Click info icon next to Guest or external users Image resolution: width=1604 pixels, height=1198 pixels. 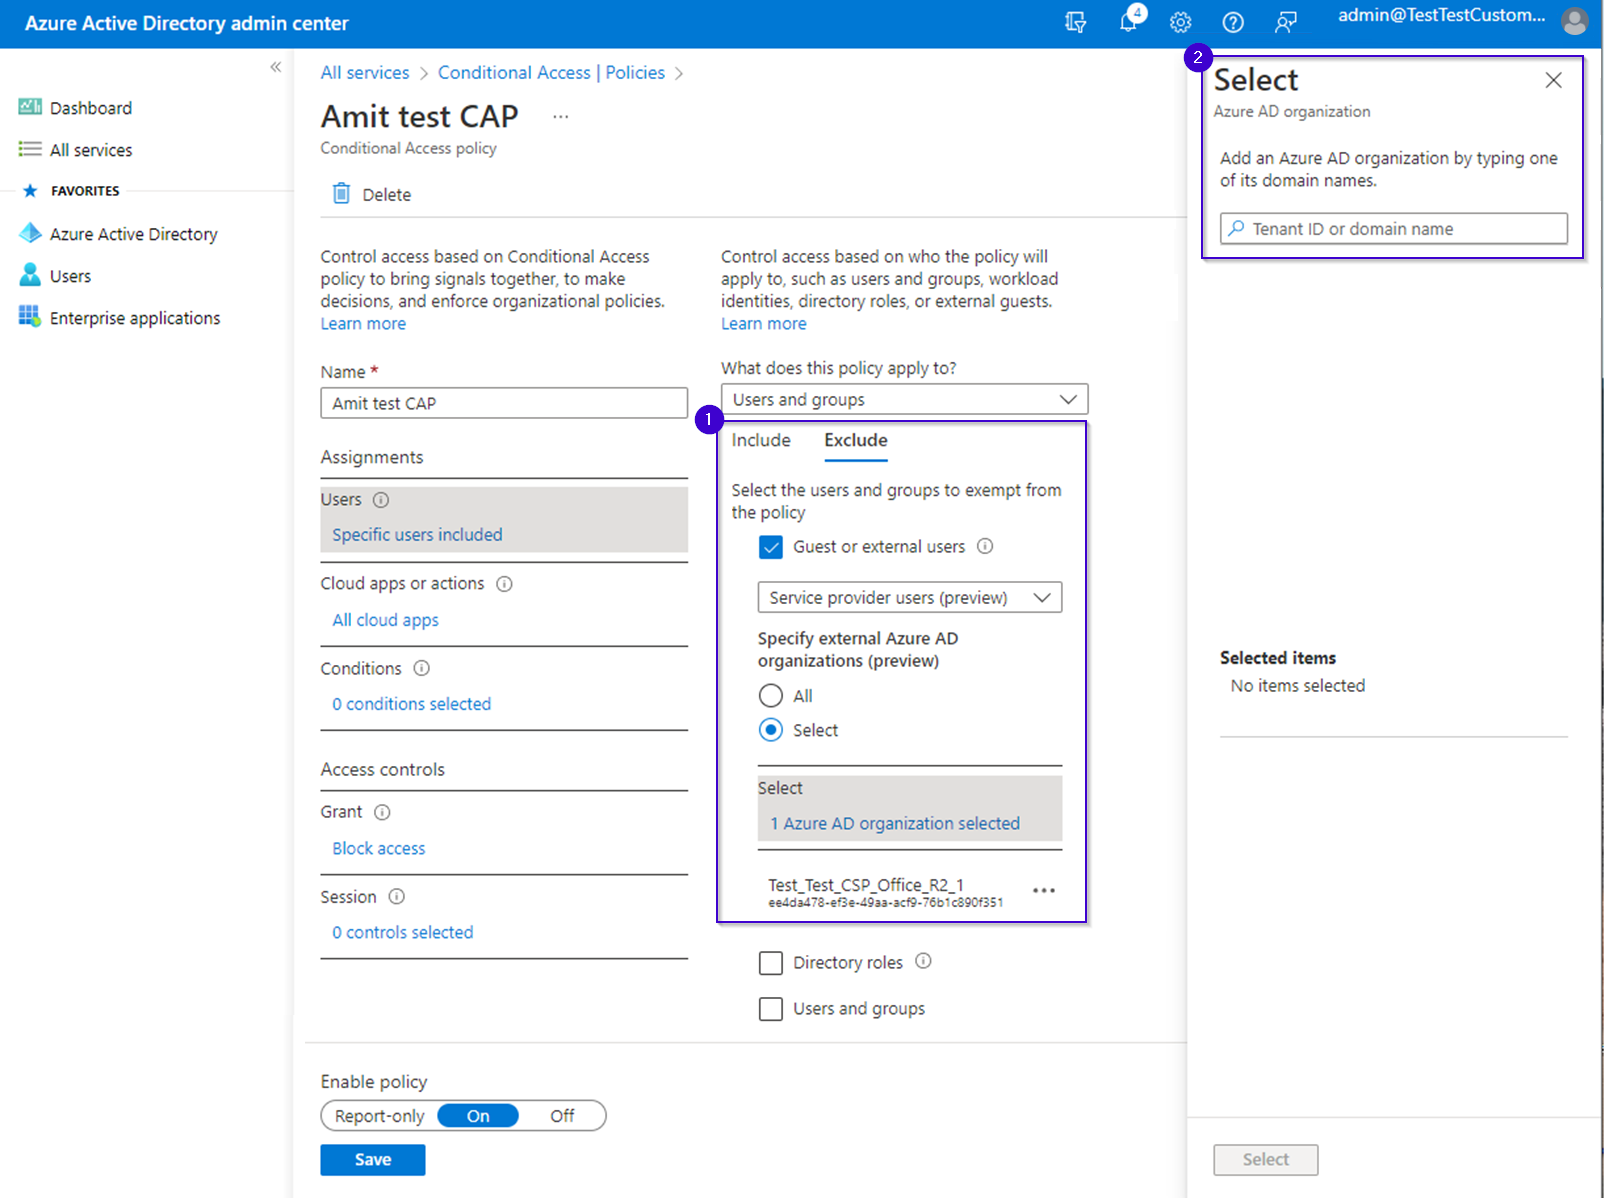(x=985, y=546)
